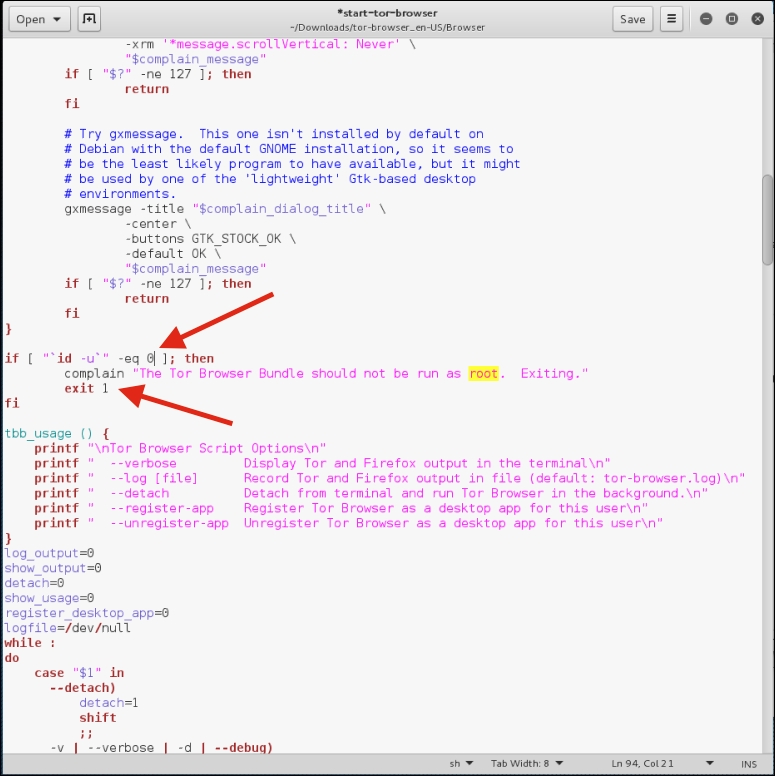Screen dimensions: 775x776
Task: Place cursor on the exit 1 line
Action: (x=86, y=388)
